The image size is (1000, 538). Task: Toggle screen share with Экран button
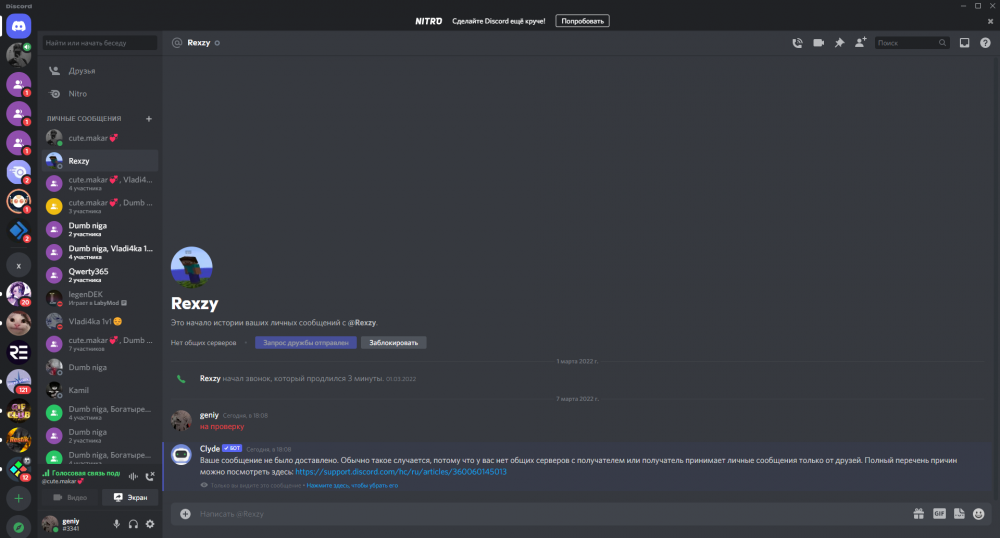coord(130,497)
